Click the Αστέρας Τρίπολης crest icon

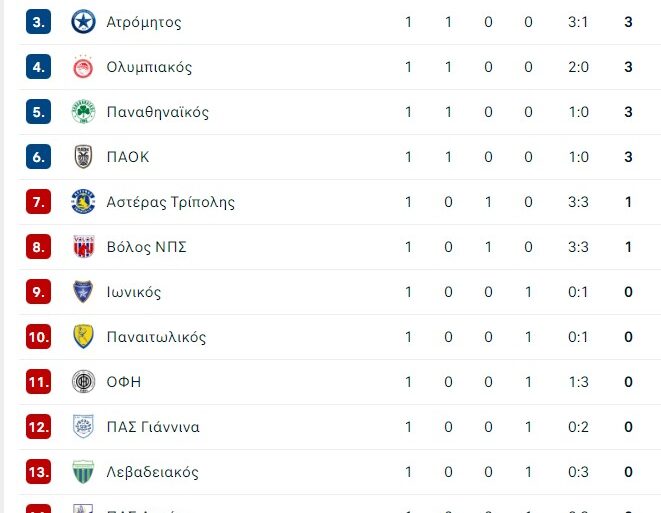(83, 202)
